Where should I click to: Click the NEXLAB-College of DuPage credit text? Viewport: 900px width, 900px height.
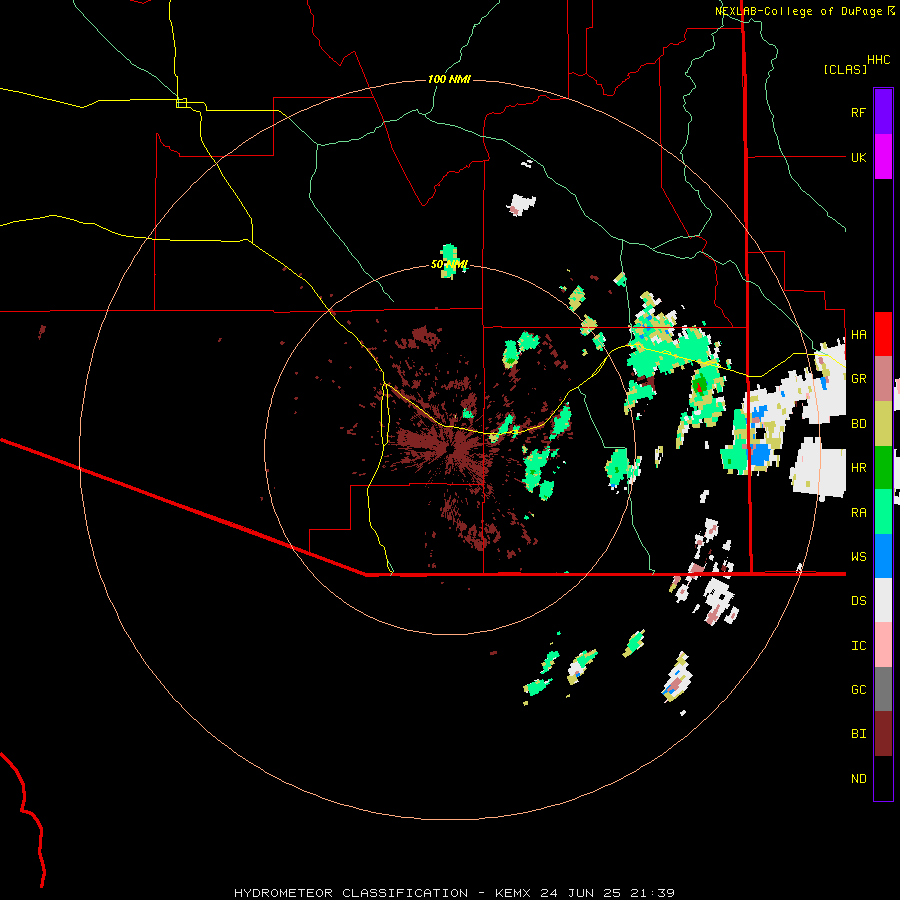[798, 11]
